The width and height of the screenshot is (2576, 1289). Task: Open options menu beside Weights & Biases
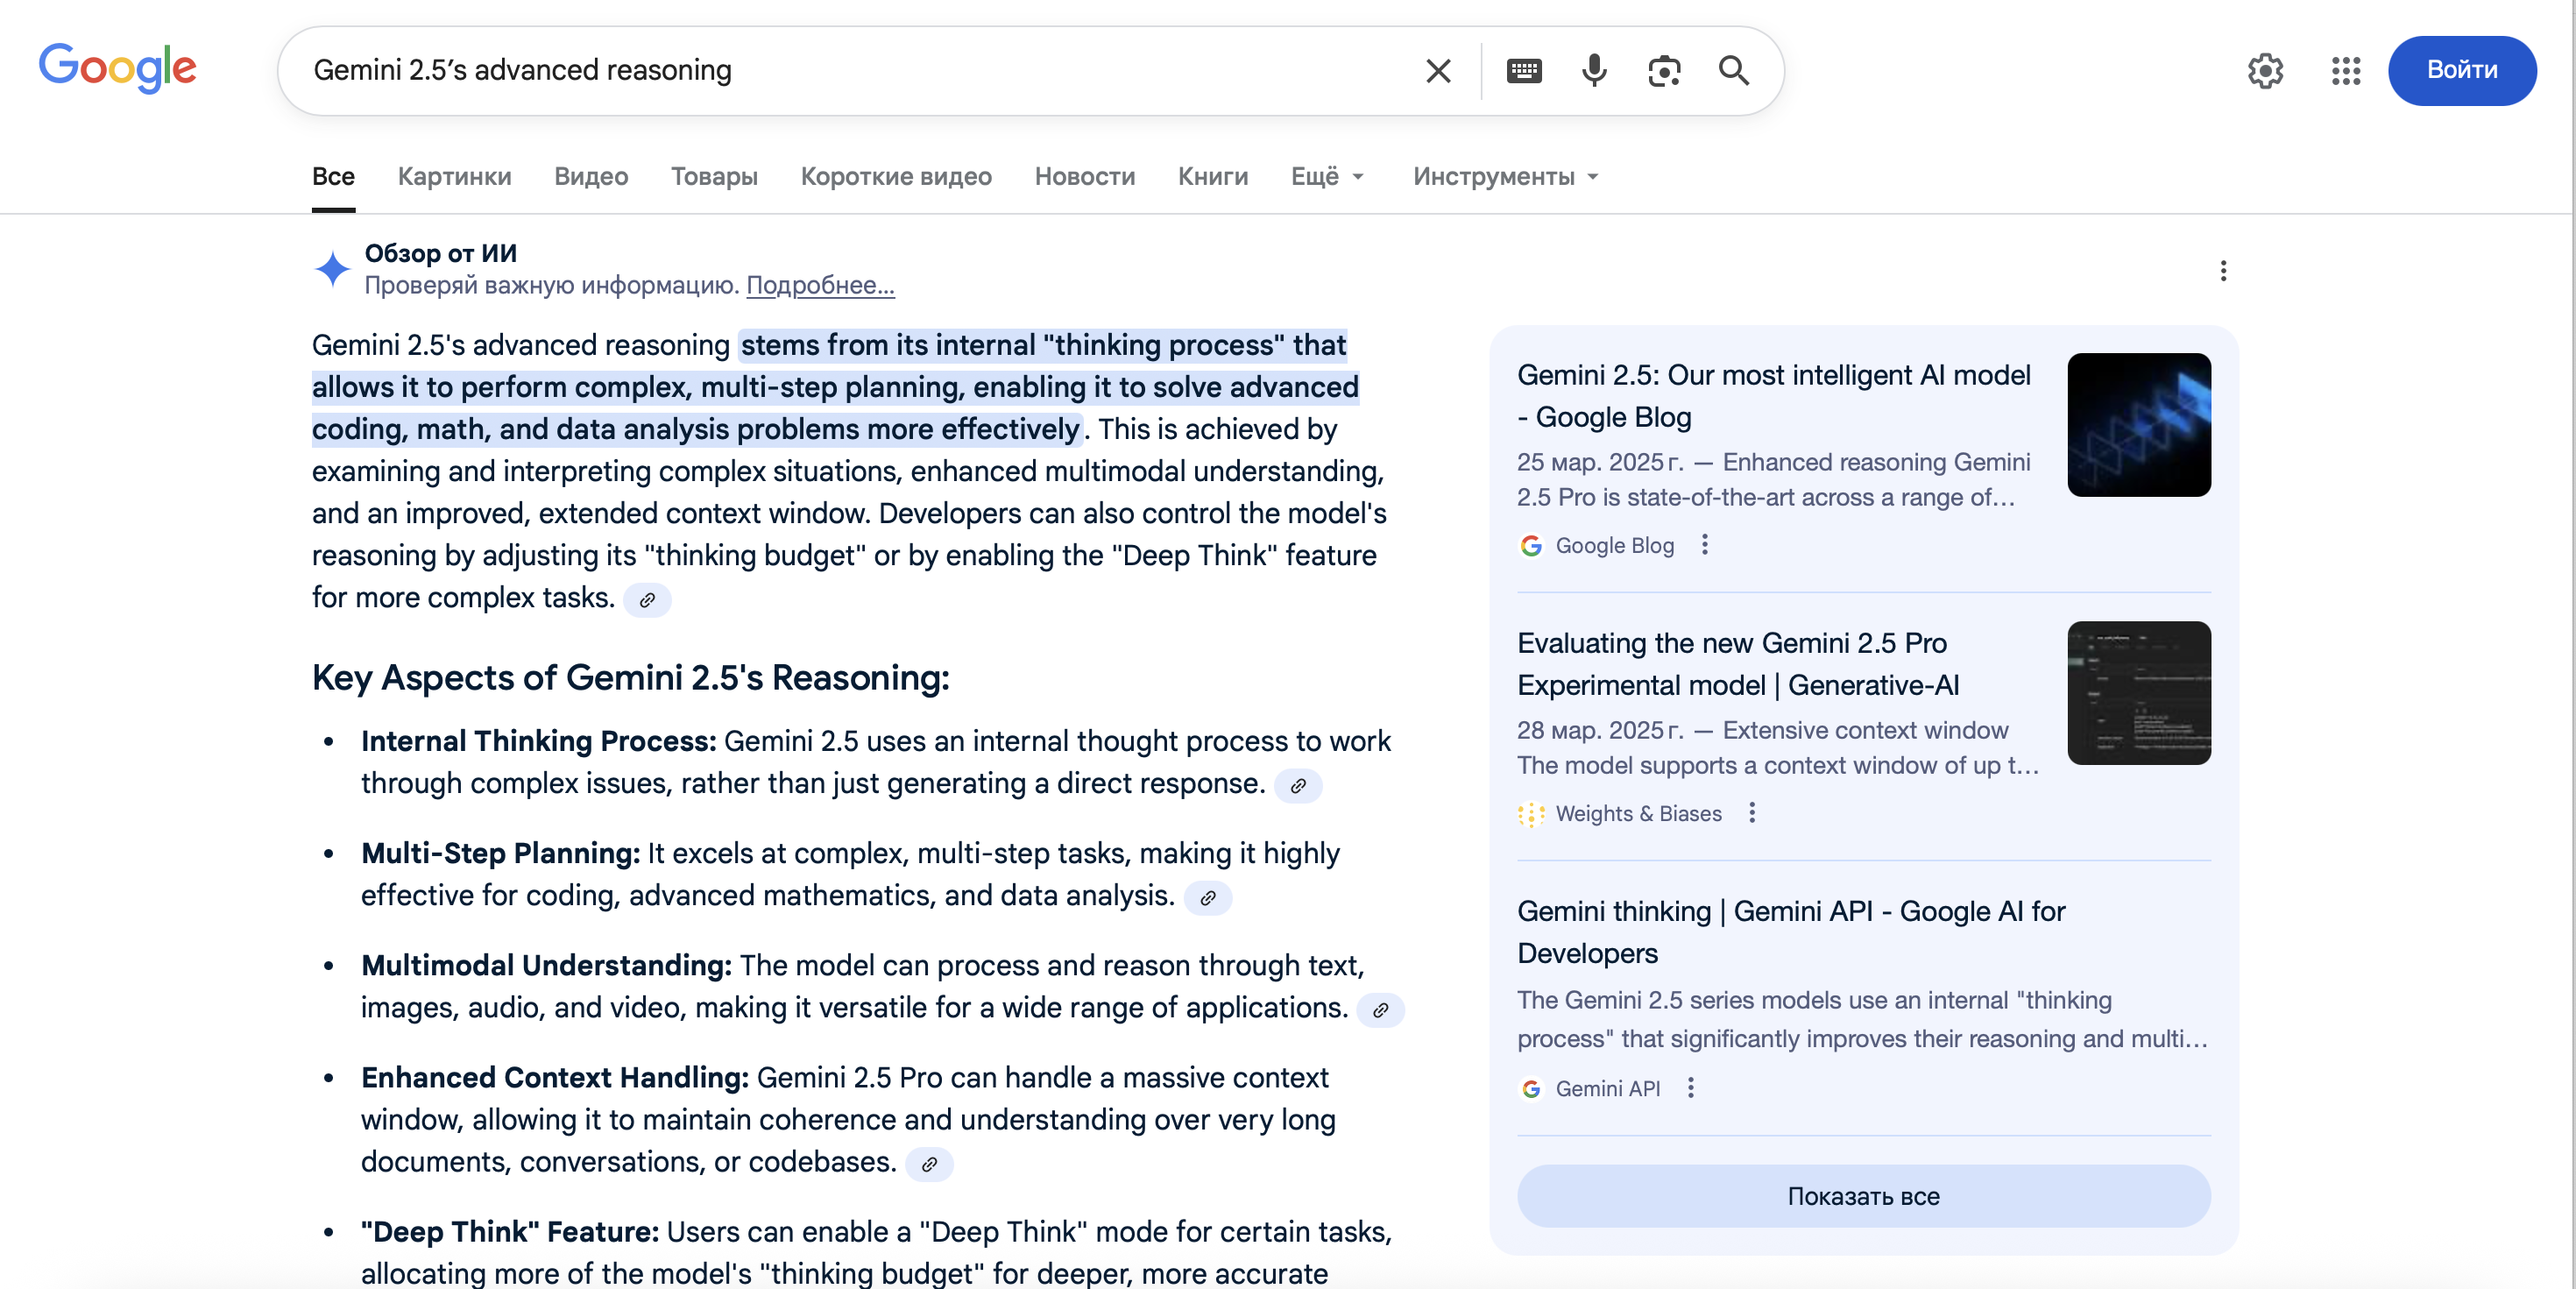point(1752,813)
